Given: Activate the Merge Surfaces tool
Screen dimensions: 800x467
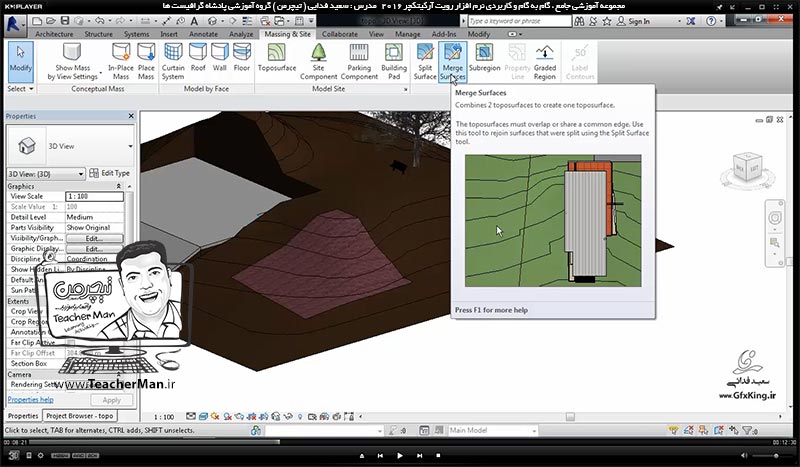Looking at the screenshot, I should (453, 61).
